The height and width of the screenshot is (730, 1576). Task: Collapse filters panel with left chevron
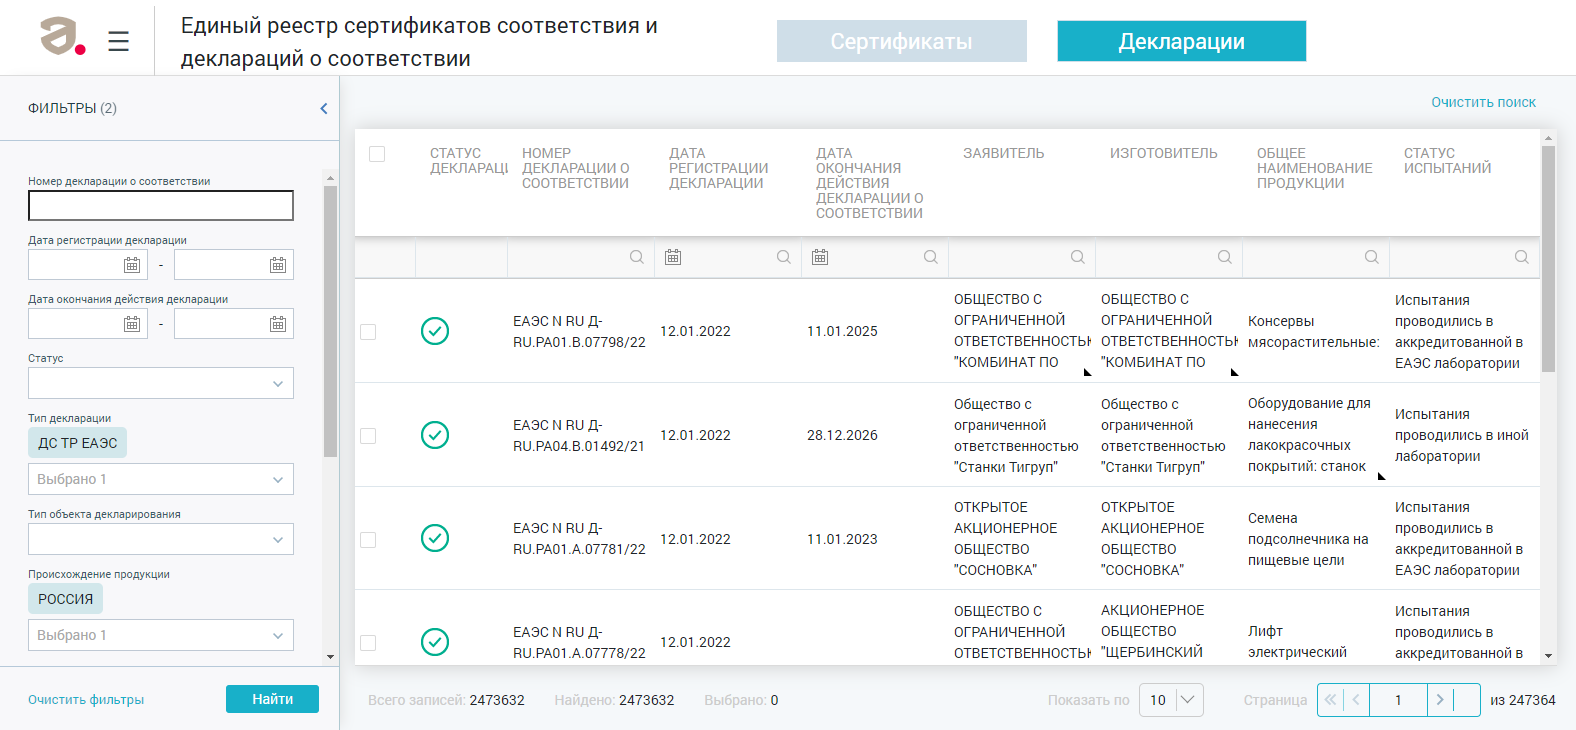click(323, 108)
